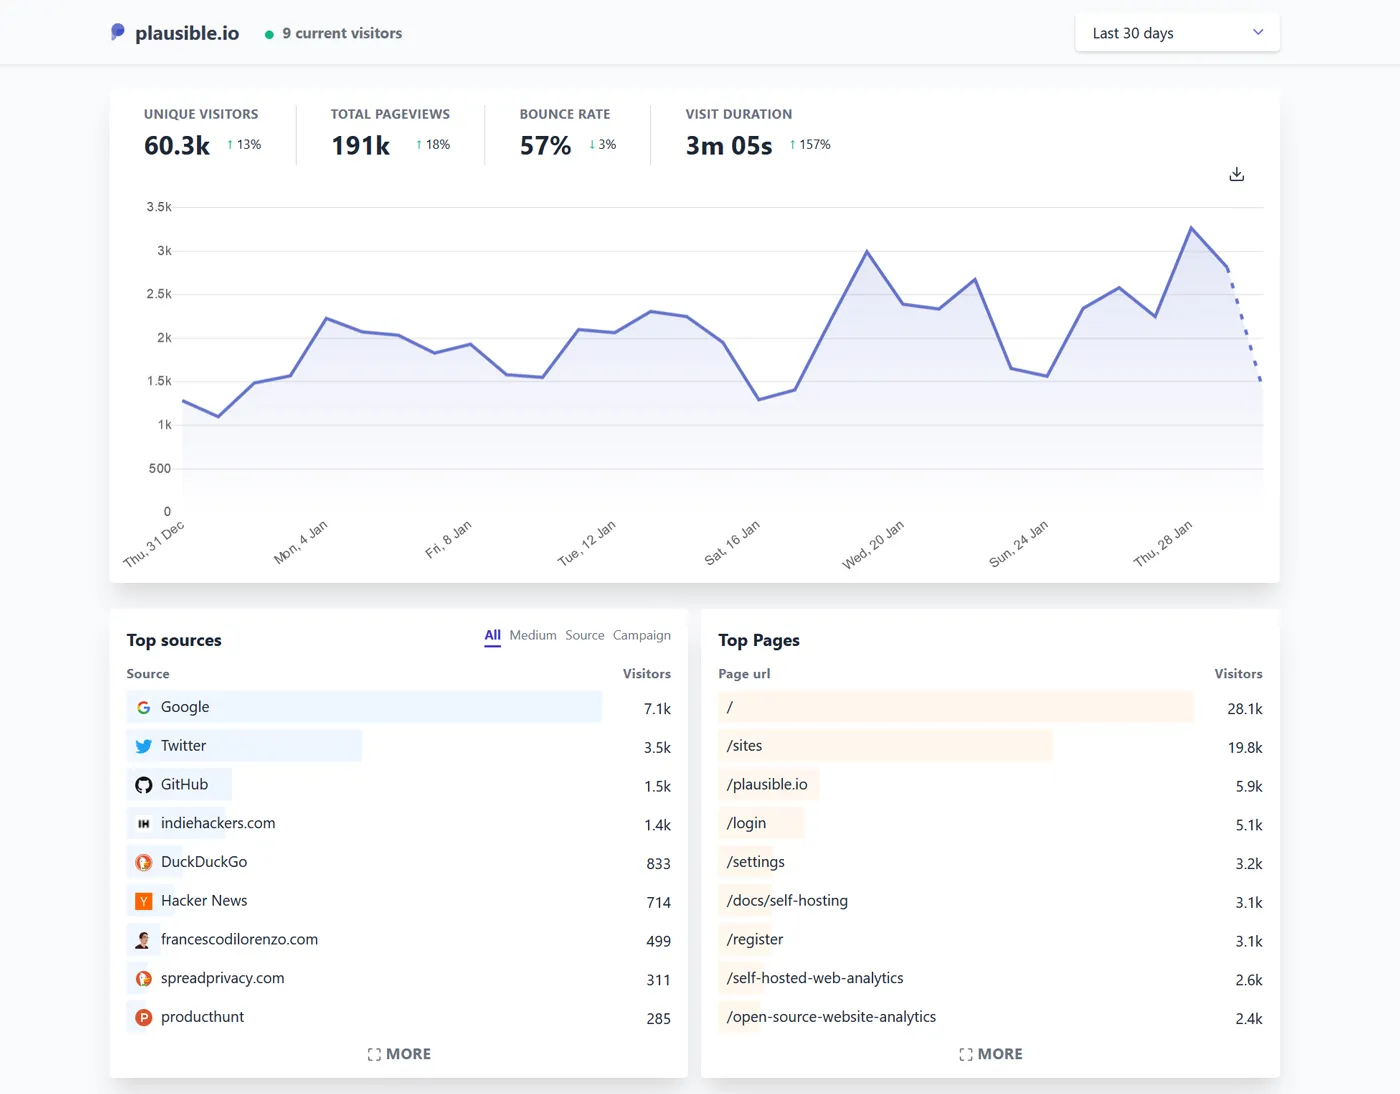Click the /sites page entry
This screenshot has width=1400, height=1094.
pyautogui.click(x=745, y=746)
